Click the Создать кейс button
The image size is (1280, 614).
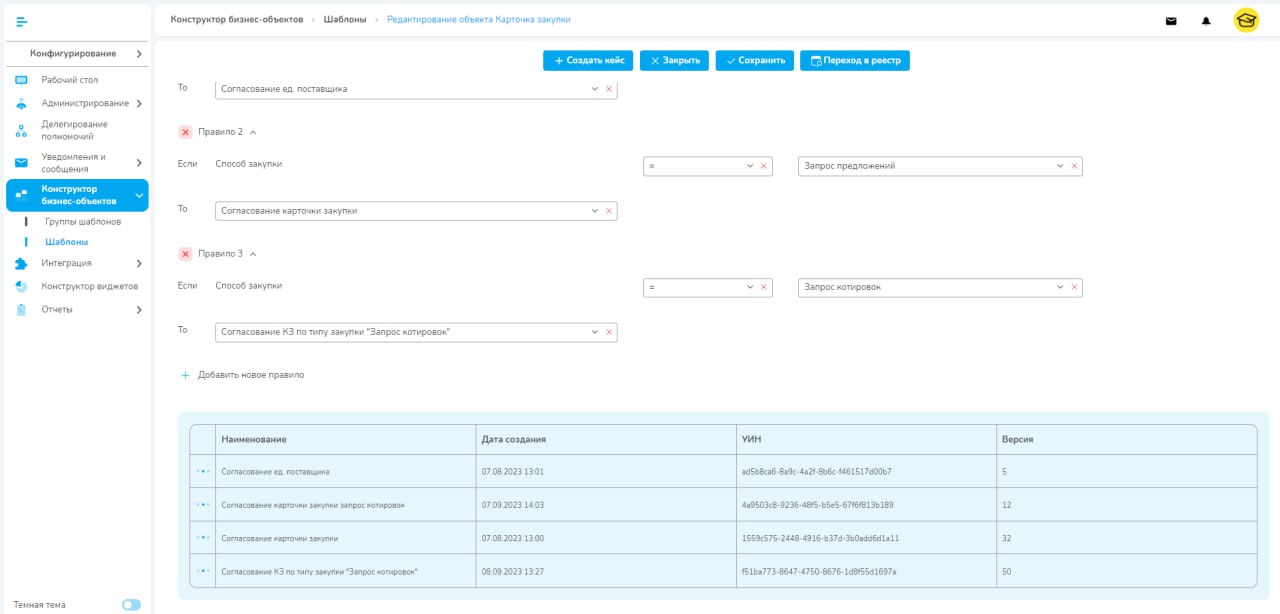click(x=589, y=60)
